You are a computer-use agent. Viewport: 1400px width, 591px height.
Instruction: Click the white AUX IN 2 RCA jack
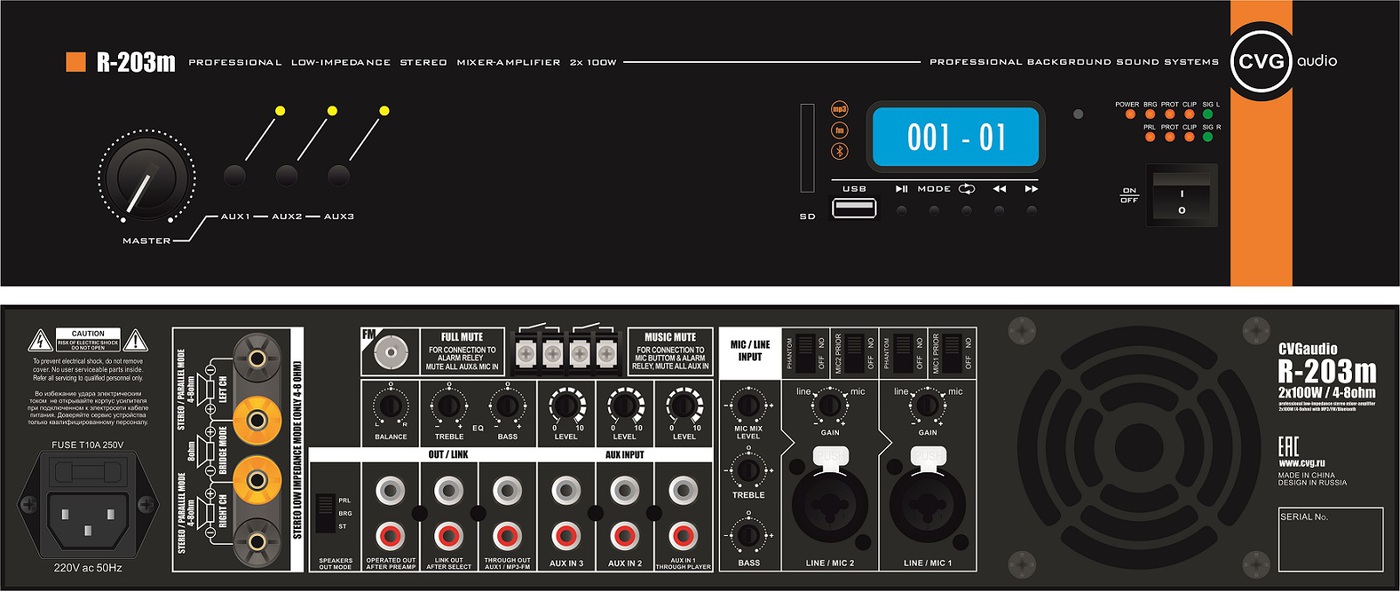(625, 490)
